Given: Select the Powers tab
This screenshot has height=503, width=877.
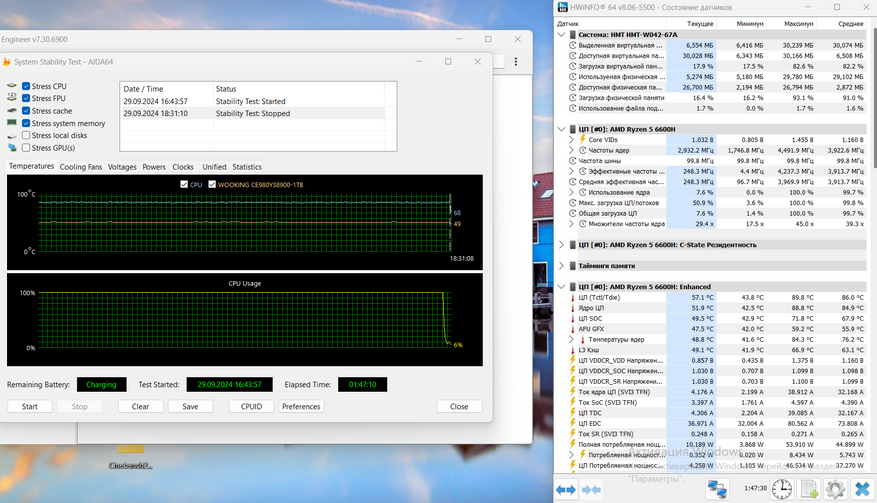Looking at the screenshot, I should tap(154, 167).
